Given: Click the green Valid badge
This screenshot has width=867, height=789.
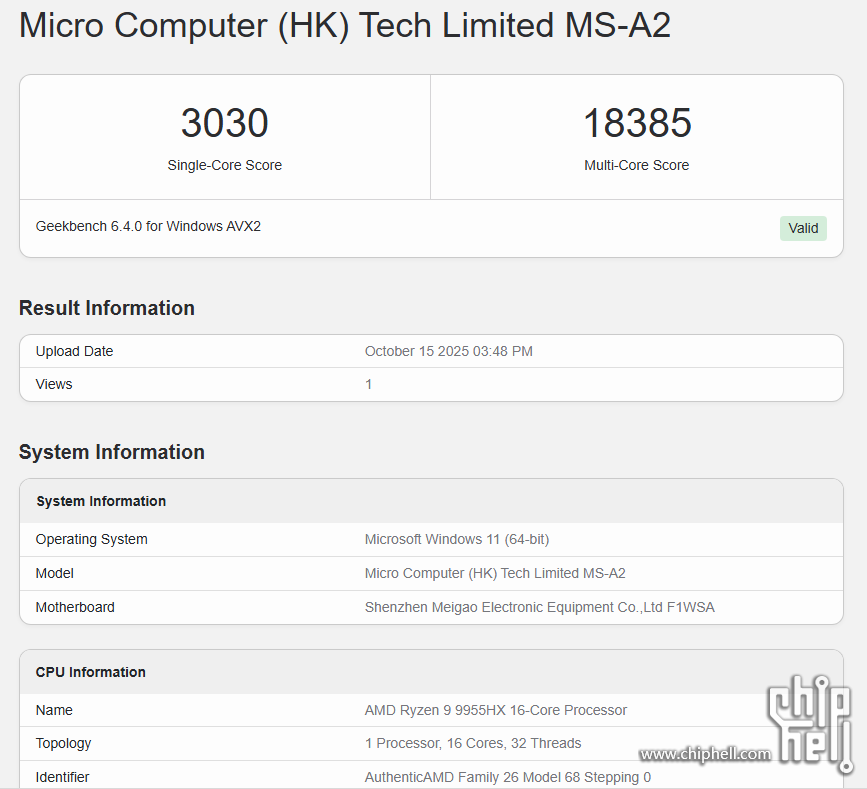Looking at the screenshot, I should click(803, 228).
